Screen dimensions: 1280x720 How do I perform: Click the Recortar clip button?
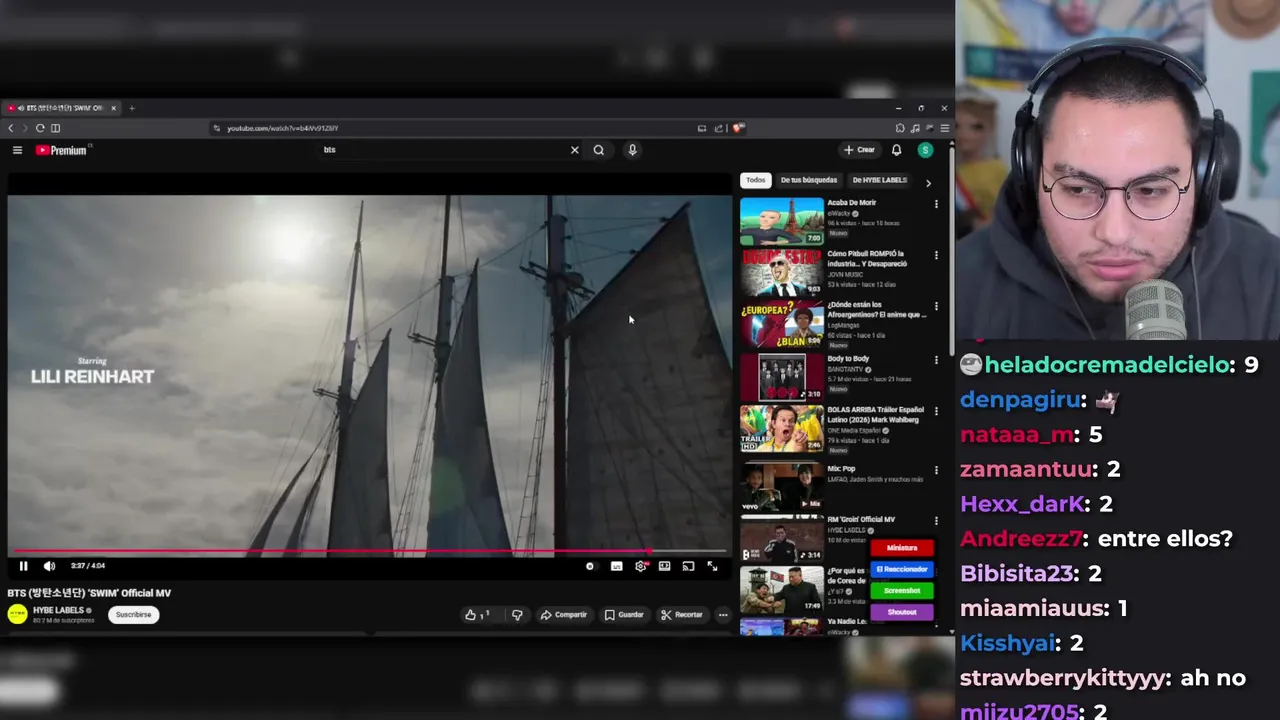tap(682, 615)
